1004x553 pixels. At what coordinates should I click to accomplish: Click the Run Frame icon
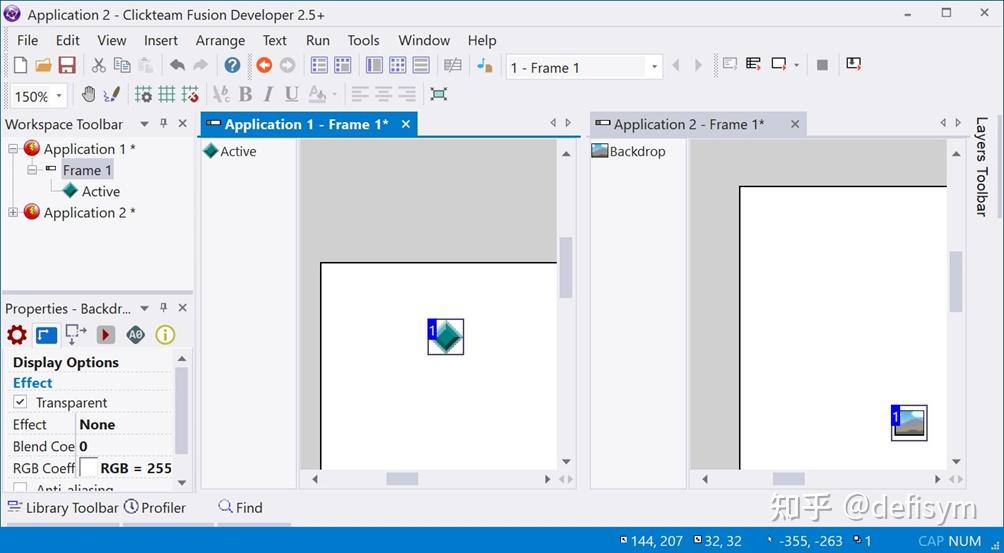click(x=779, y=64)
